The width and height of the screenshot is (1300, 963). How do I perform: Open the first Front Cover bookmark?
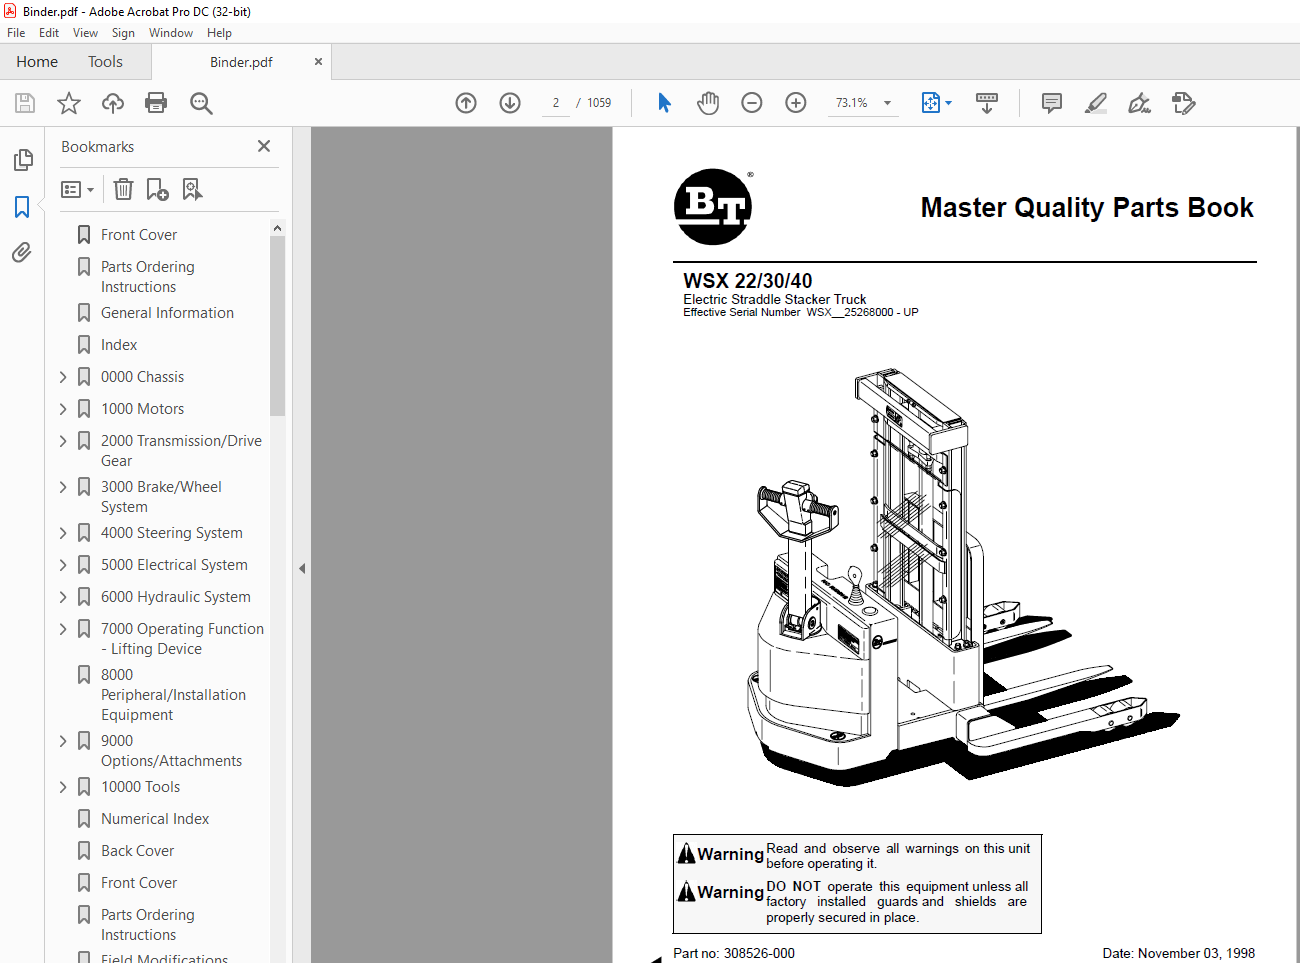pos(139,235)
